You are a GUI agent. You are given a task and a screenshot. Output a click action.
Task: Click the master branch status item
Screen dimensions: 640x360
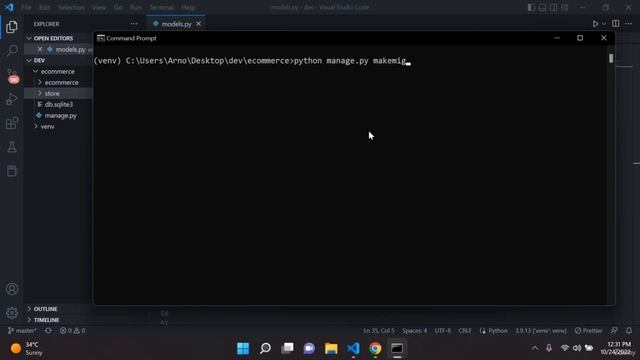tap(22, 331)
